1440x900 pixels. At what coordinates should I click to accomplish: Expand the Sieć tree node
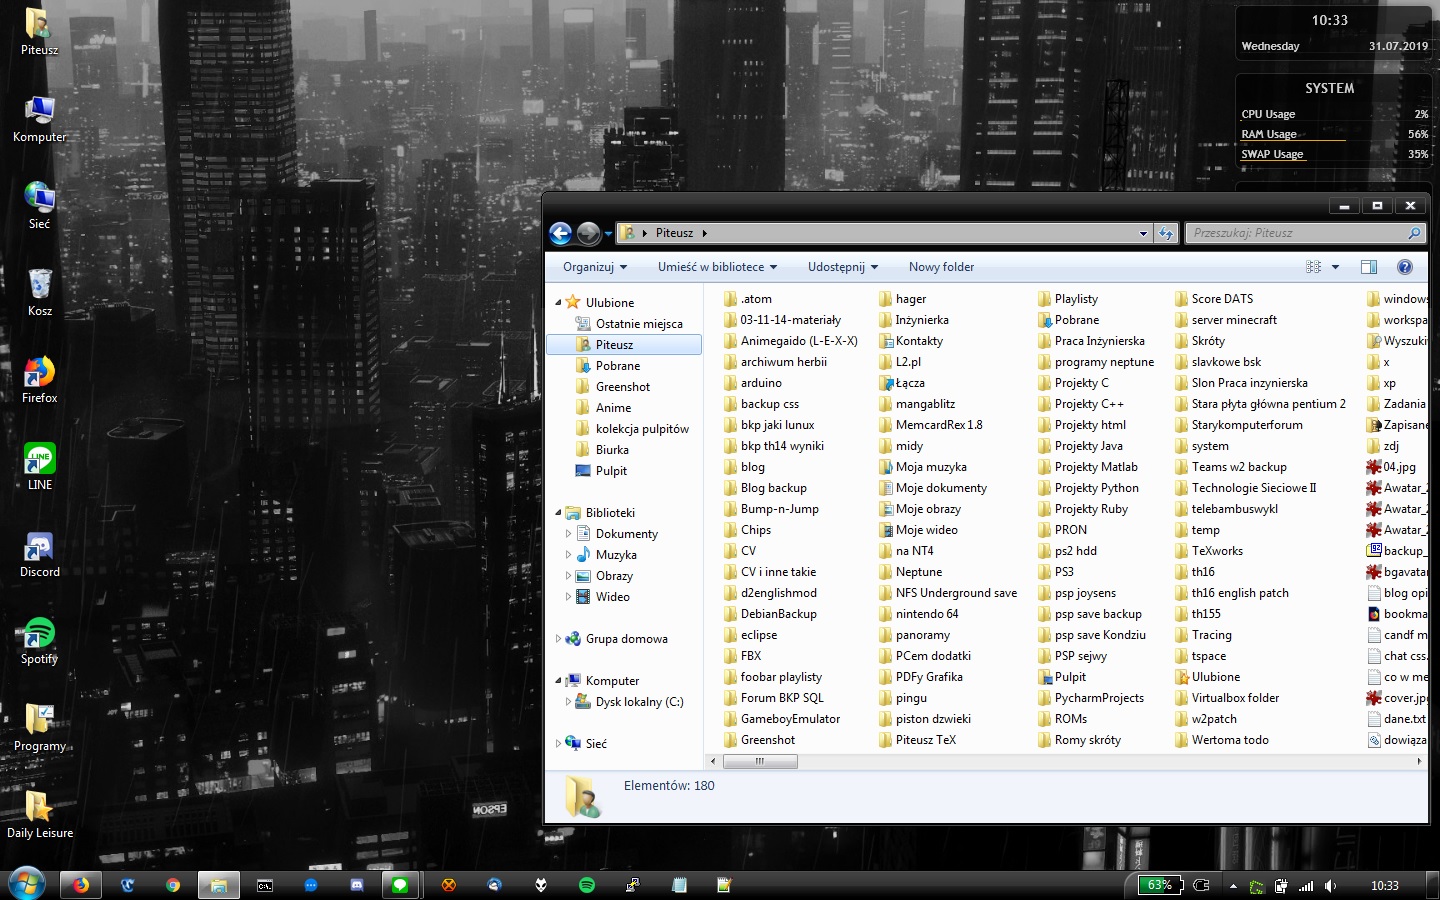click(558, 743)
